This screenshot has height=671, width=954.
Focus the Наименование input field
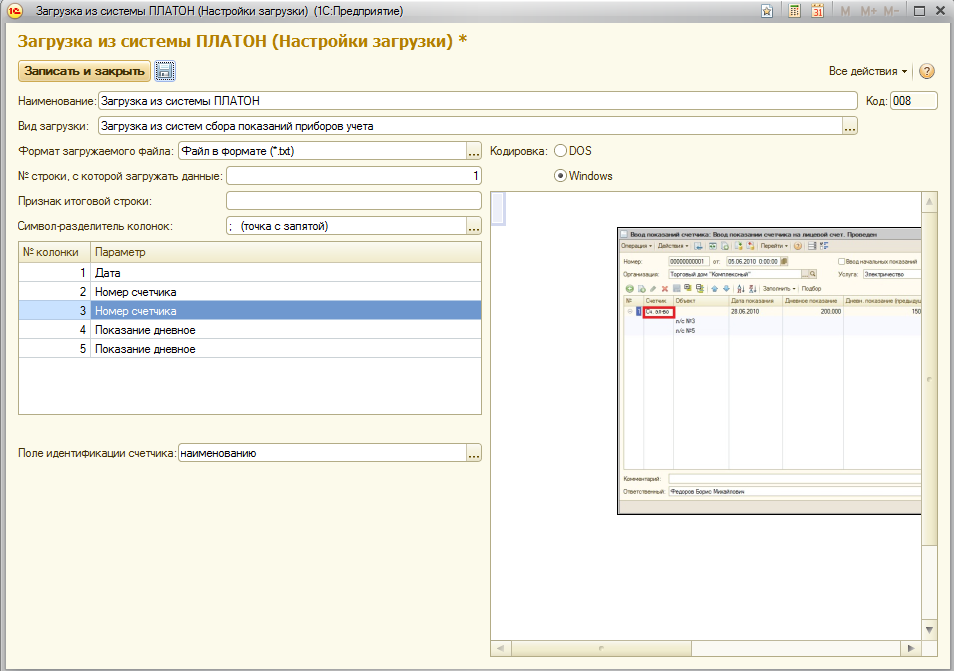[x=478, y=101]
